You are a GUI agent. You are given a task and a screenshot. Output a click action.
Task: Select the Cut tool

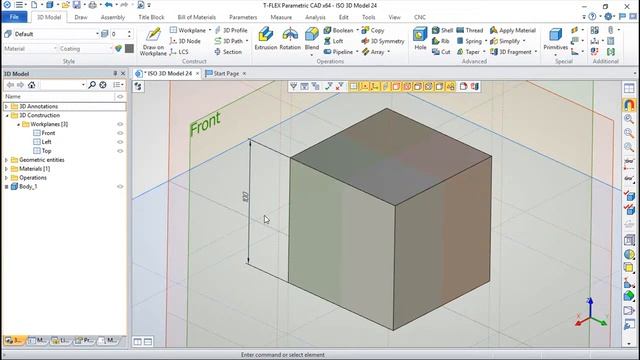pyautogui.click(x=441, y=52)
